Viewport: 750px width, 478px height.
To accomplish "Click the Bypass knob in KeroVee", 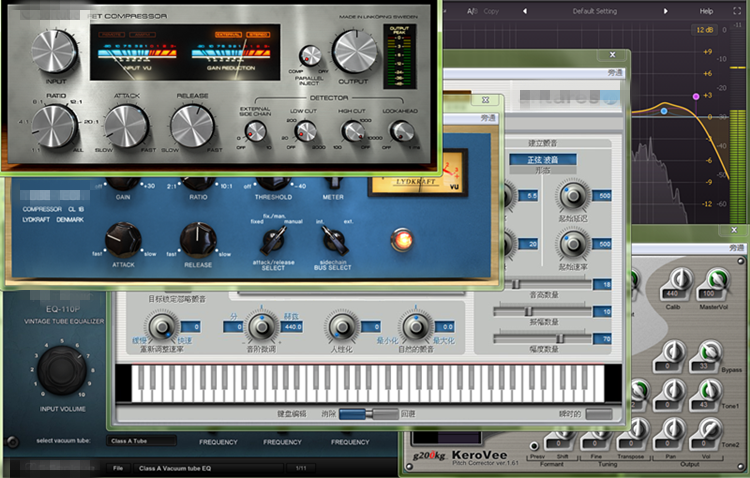I will tap(710, 352).
